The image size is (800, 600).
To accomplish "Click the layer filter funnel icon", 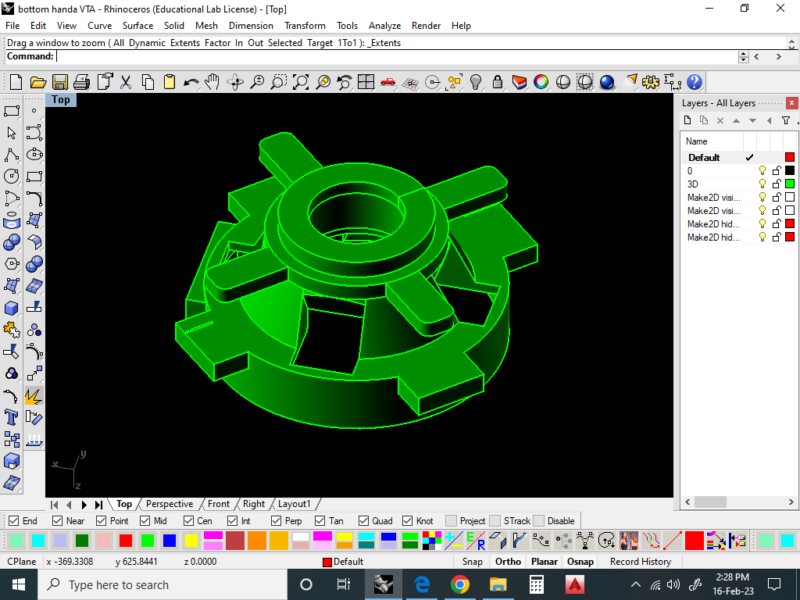I will tap(786, 120).
